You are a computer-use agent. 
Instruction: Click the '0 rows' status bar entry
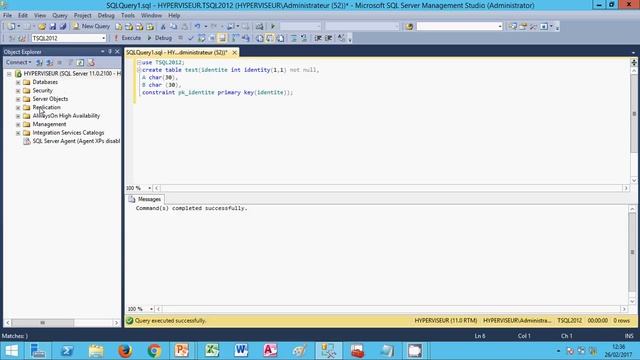[621, 321]
